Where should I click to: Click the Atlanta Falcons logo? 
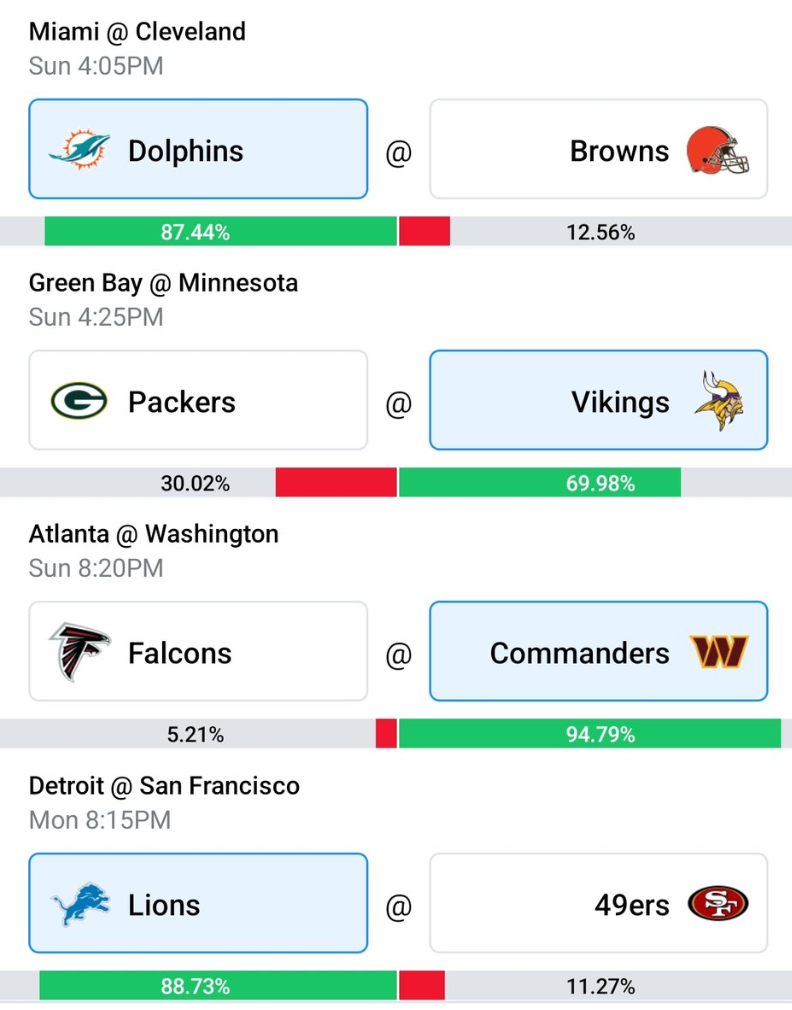click(79, 651)
